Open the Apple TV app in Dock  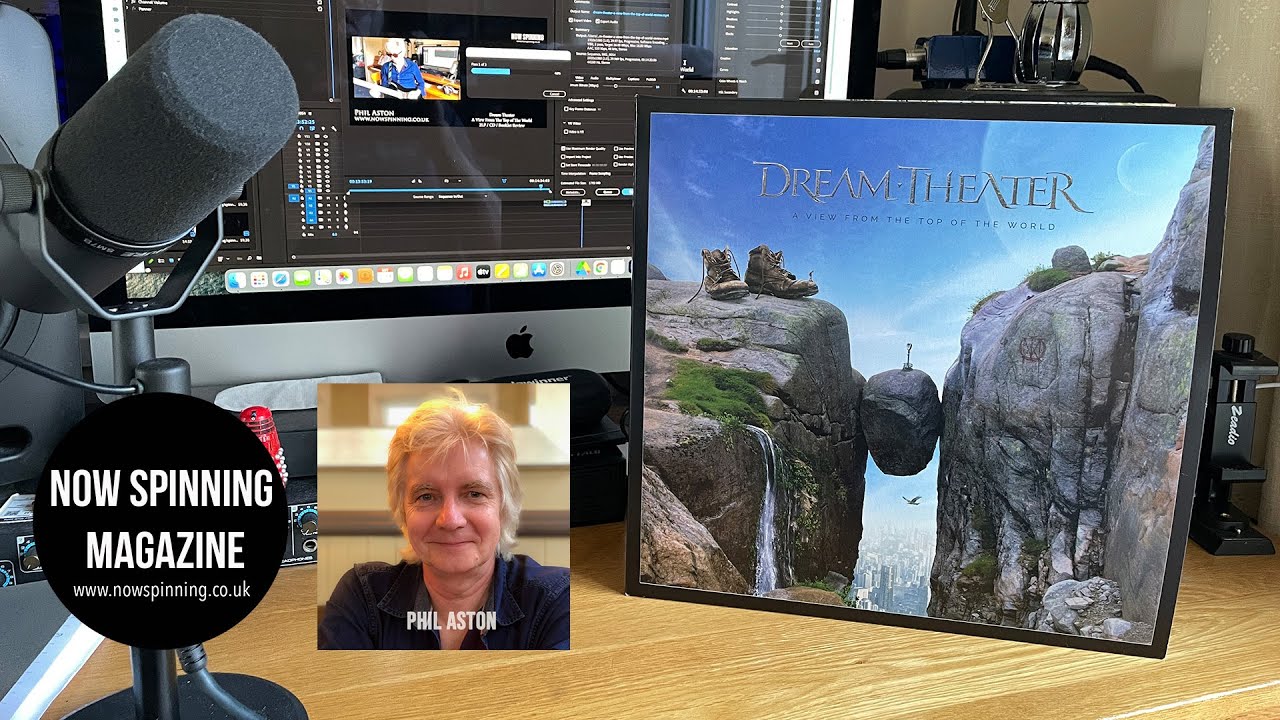(483, 272)
